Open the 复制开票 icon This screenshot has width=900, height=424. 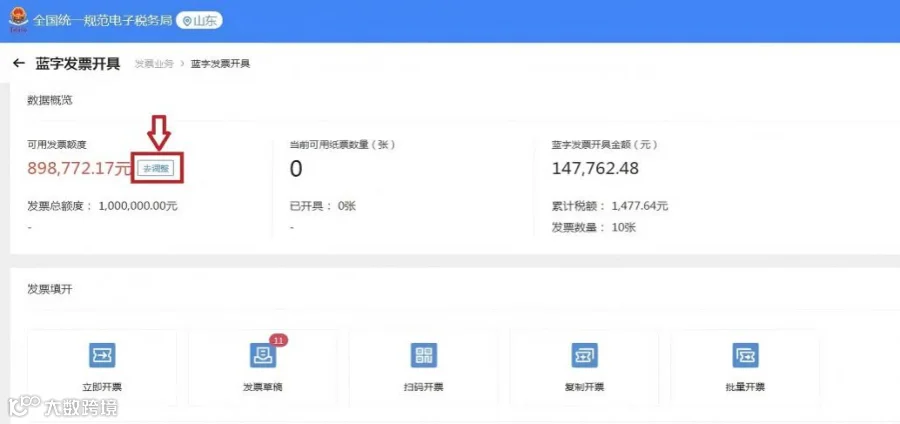(584, 355)
